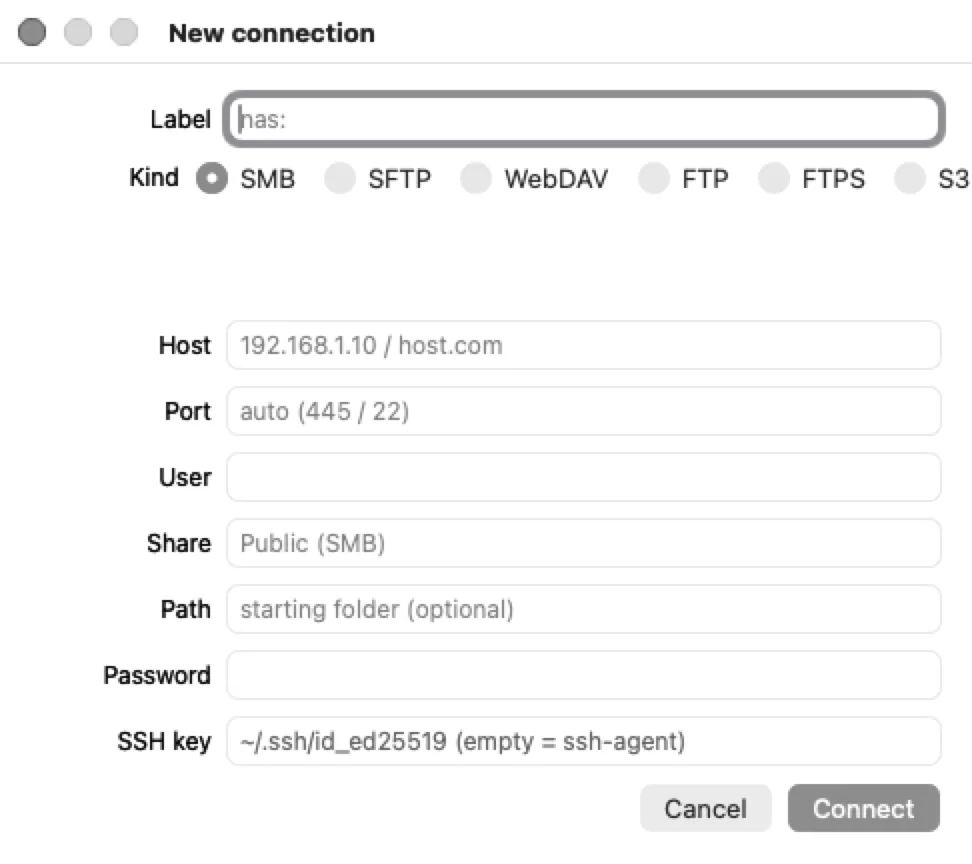Switch kind to FTPS
The image size is (972, 864).
[x=773, y=179]
